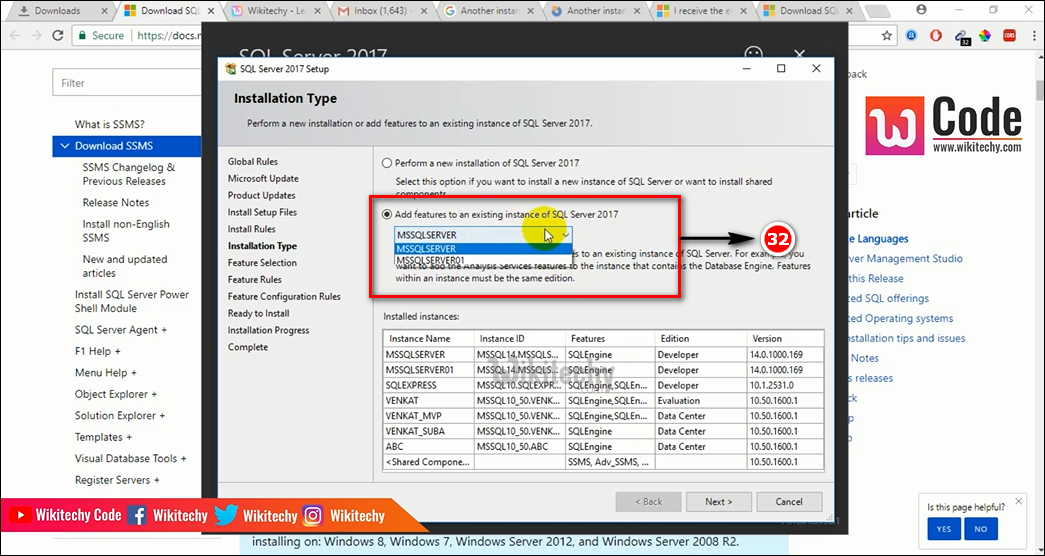Click the SQL Server 2017 Setup title icon
Image resolution: width=1045 pixels, height=556 pixels.
pos(232,69)
